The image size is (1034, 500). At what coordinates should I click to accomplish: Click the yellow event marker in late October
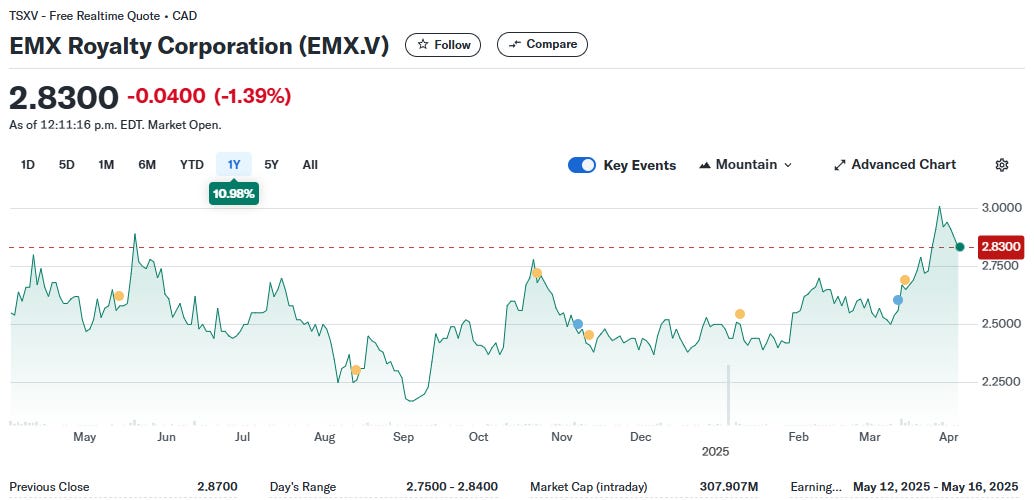pos(537,273)
